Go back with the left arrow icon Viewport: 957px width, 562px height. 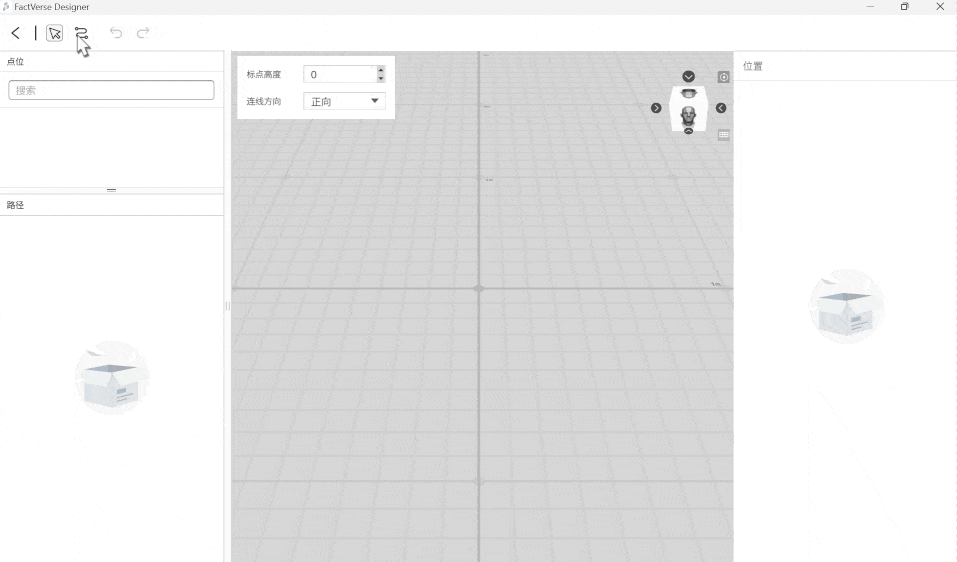click(x=16, y=33)
